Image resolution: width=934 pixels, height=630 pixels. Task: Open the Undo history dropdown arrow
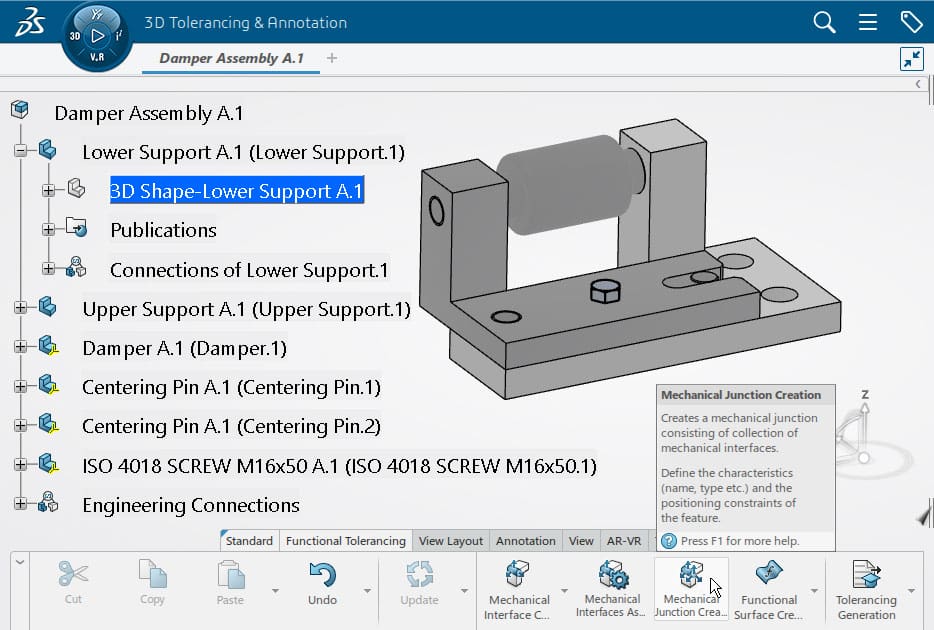click(x=367, y=591)
